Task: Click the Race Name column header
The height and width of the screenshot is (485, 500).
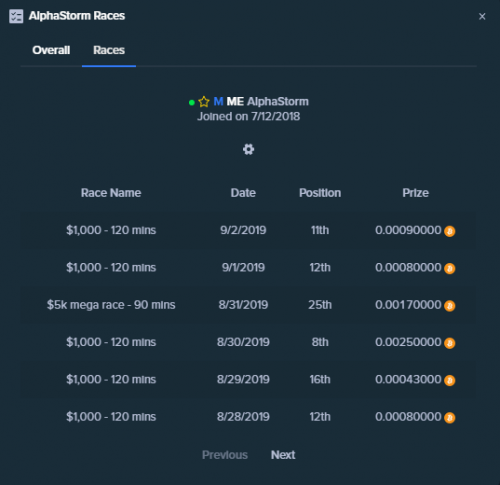Action: (x=111, y=193)
